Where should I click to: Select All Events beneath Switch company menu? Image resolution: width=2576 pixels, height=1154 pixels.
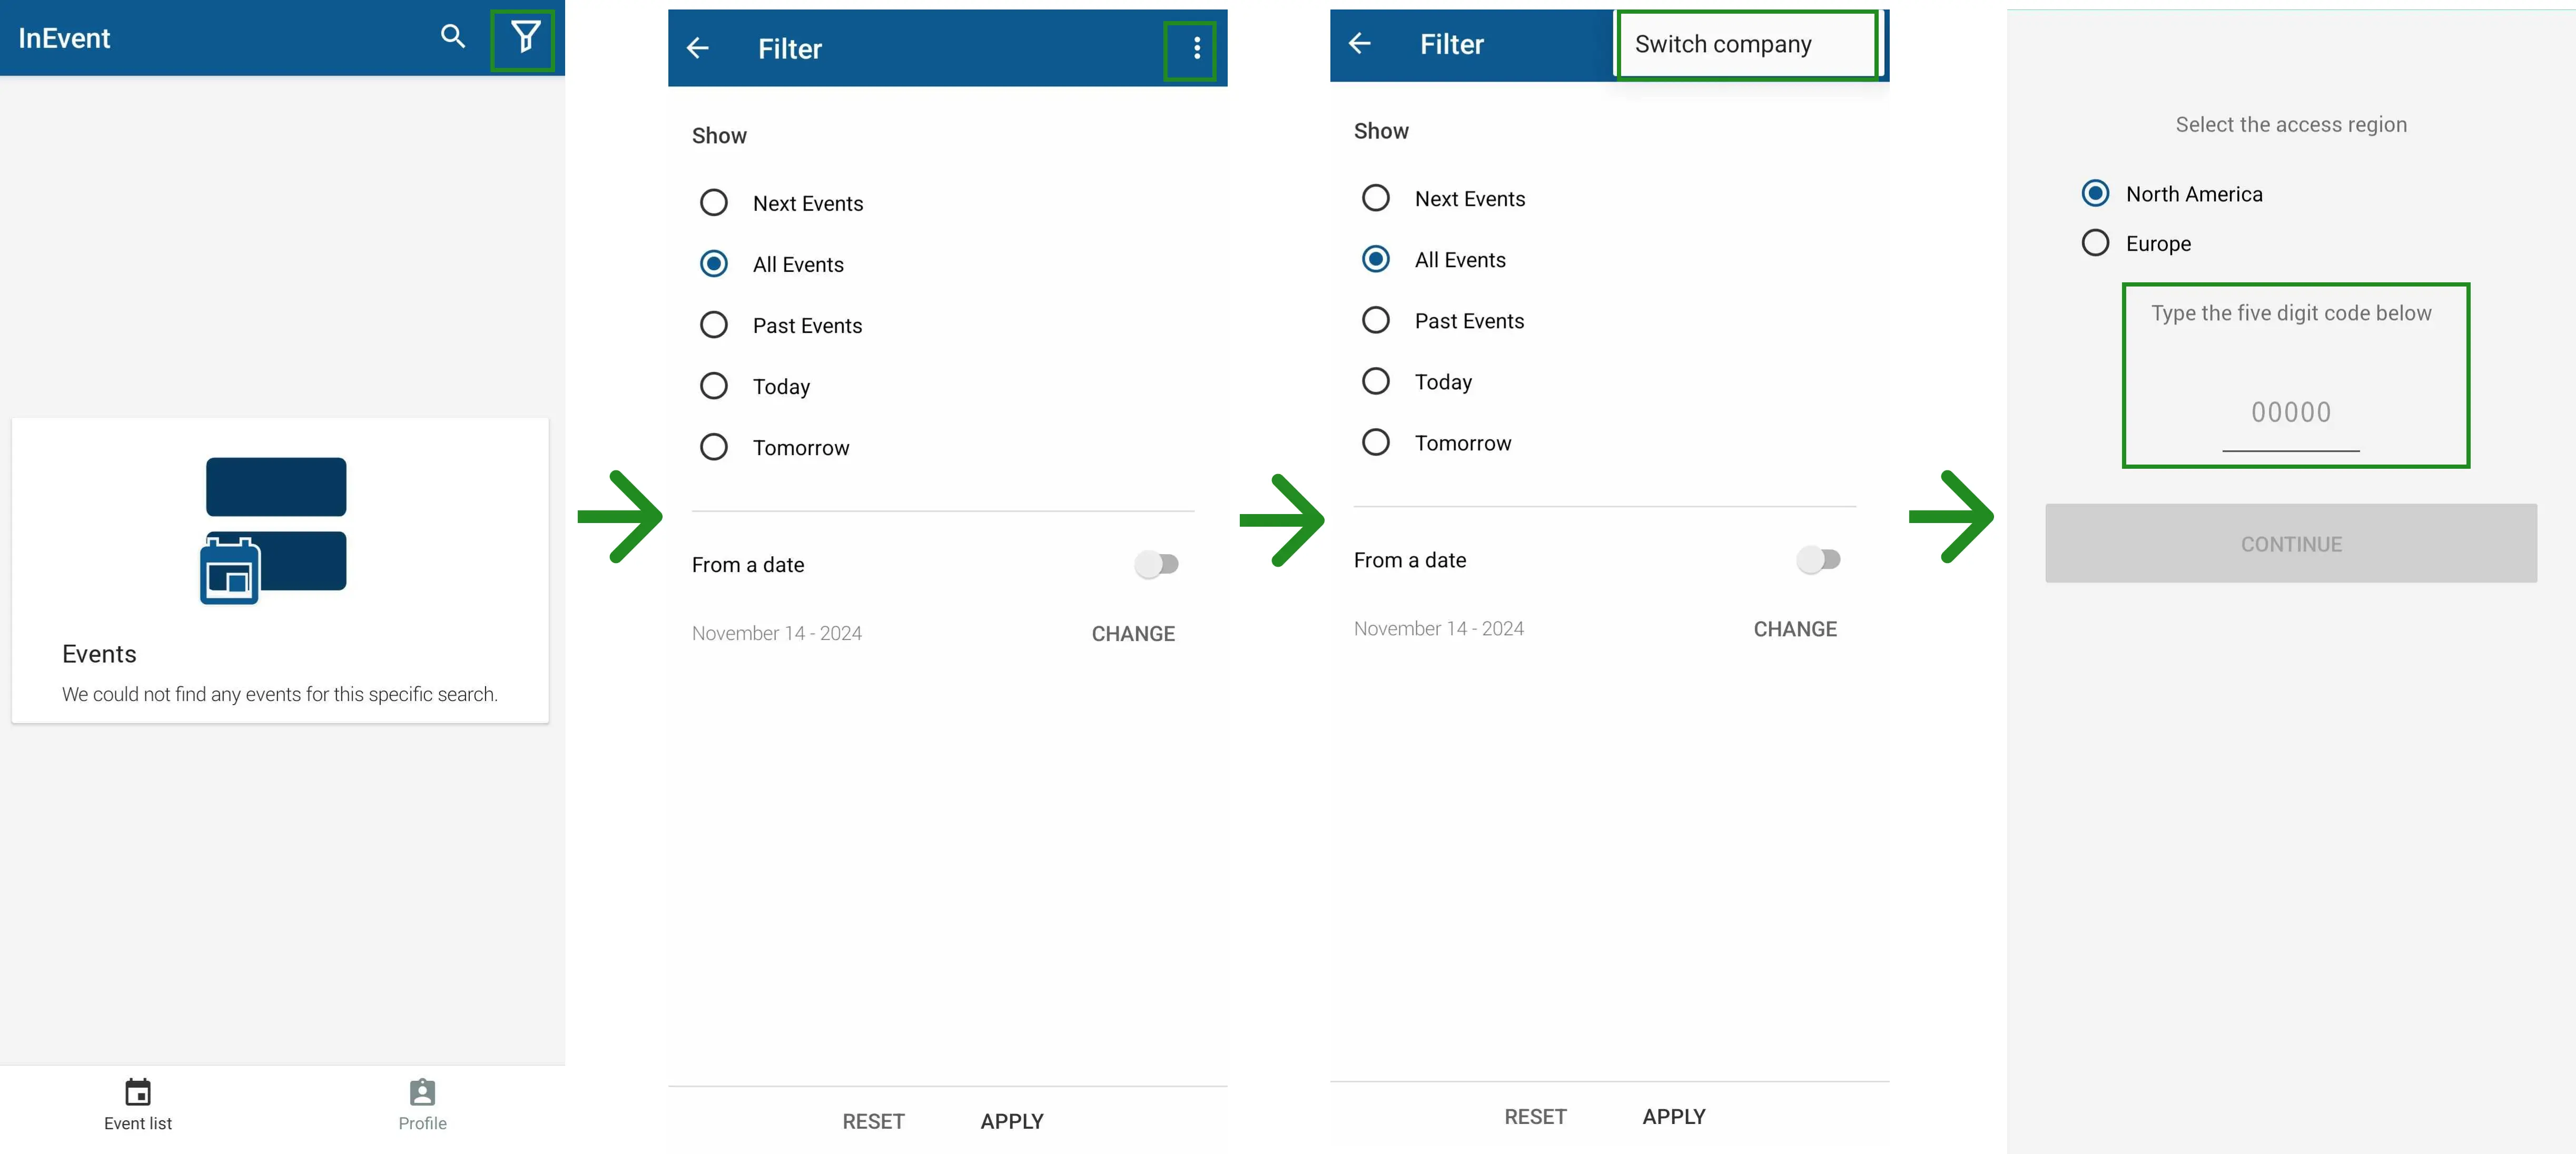point(1434,259)
